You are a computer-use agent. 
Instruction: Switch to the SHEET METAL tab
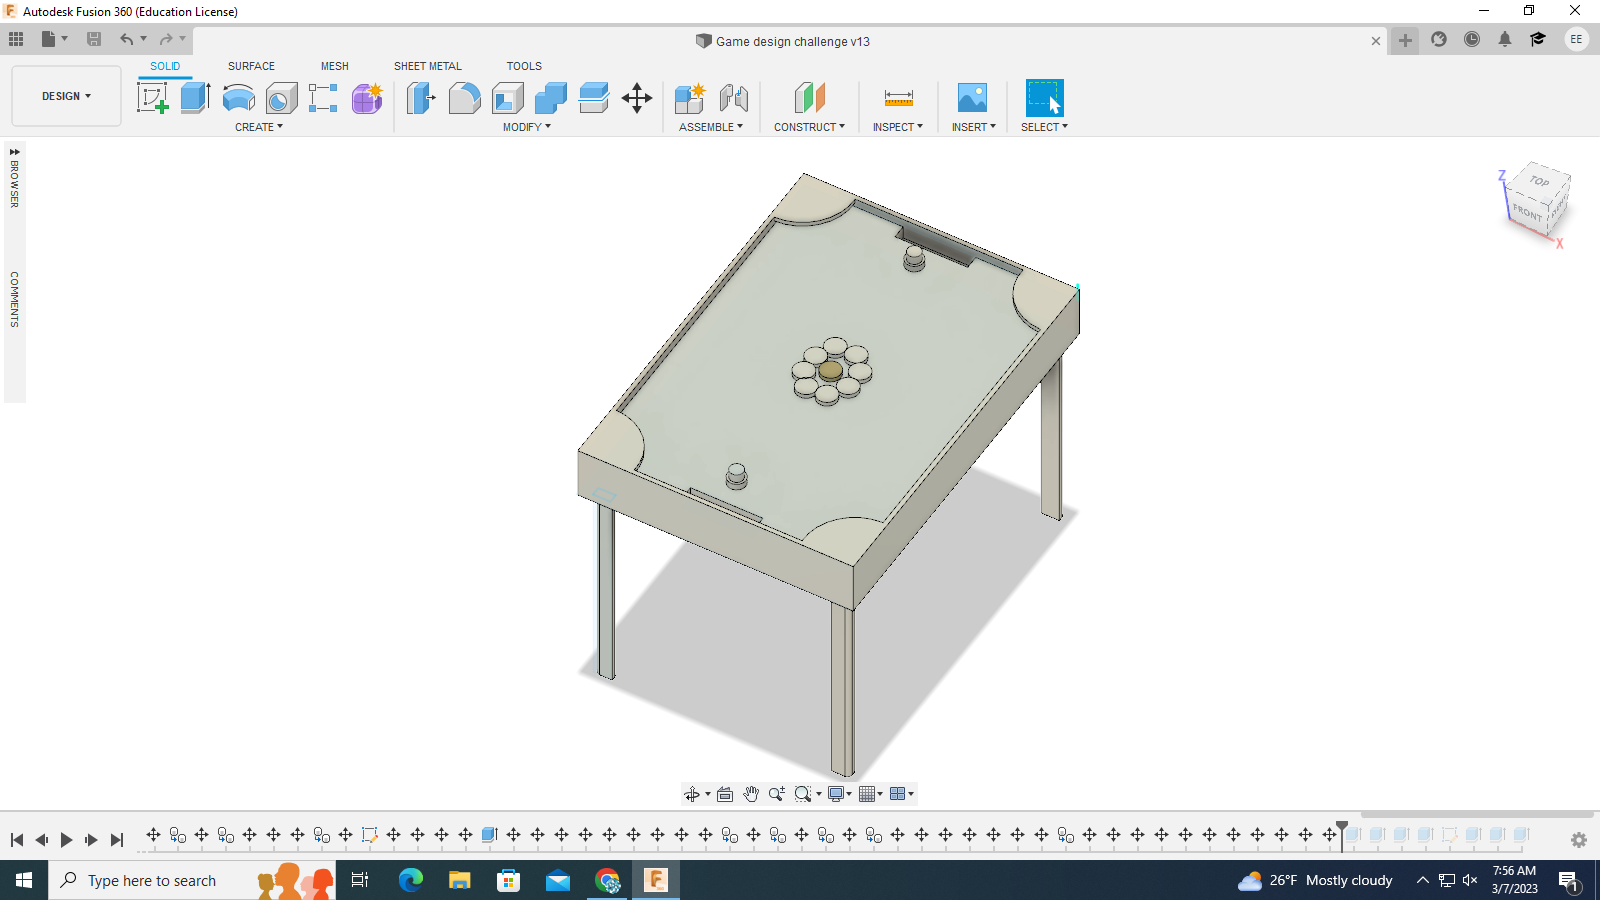pyautogui.click(x=427, y=66)
